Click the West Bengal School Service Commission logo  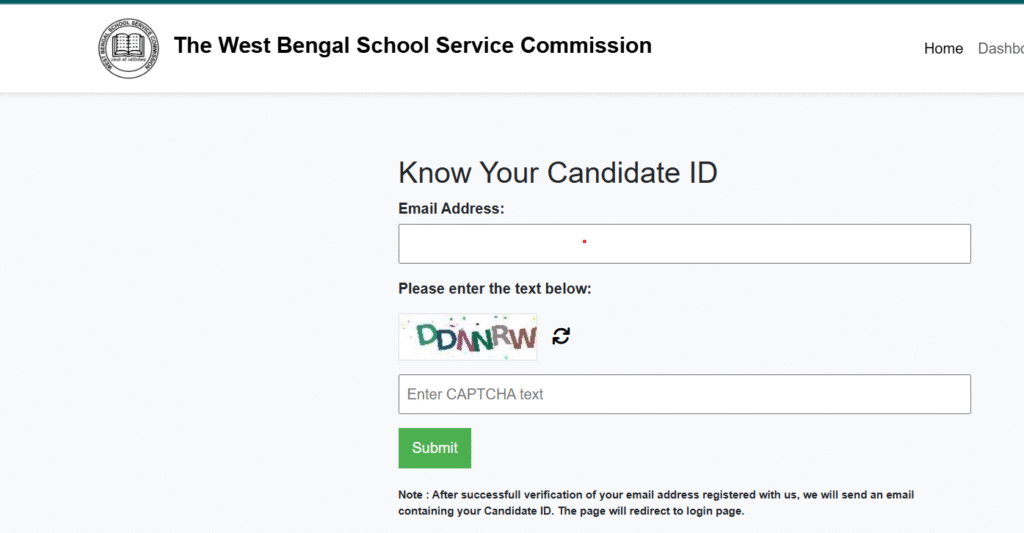(129, 48)
